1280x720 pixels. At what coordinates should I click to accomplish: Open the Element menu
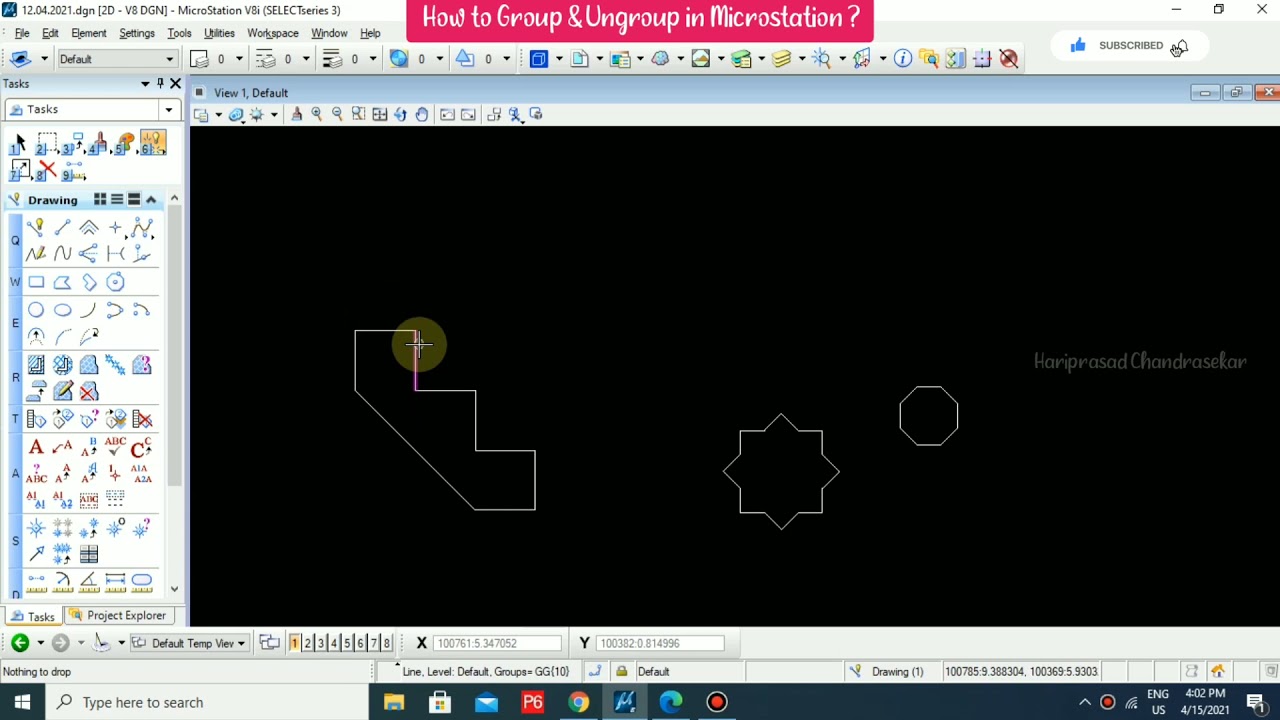point(88,33)
